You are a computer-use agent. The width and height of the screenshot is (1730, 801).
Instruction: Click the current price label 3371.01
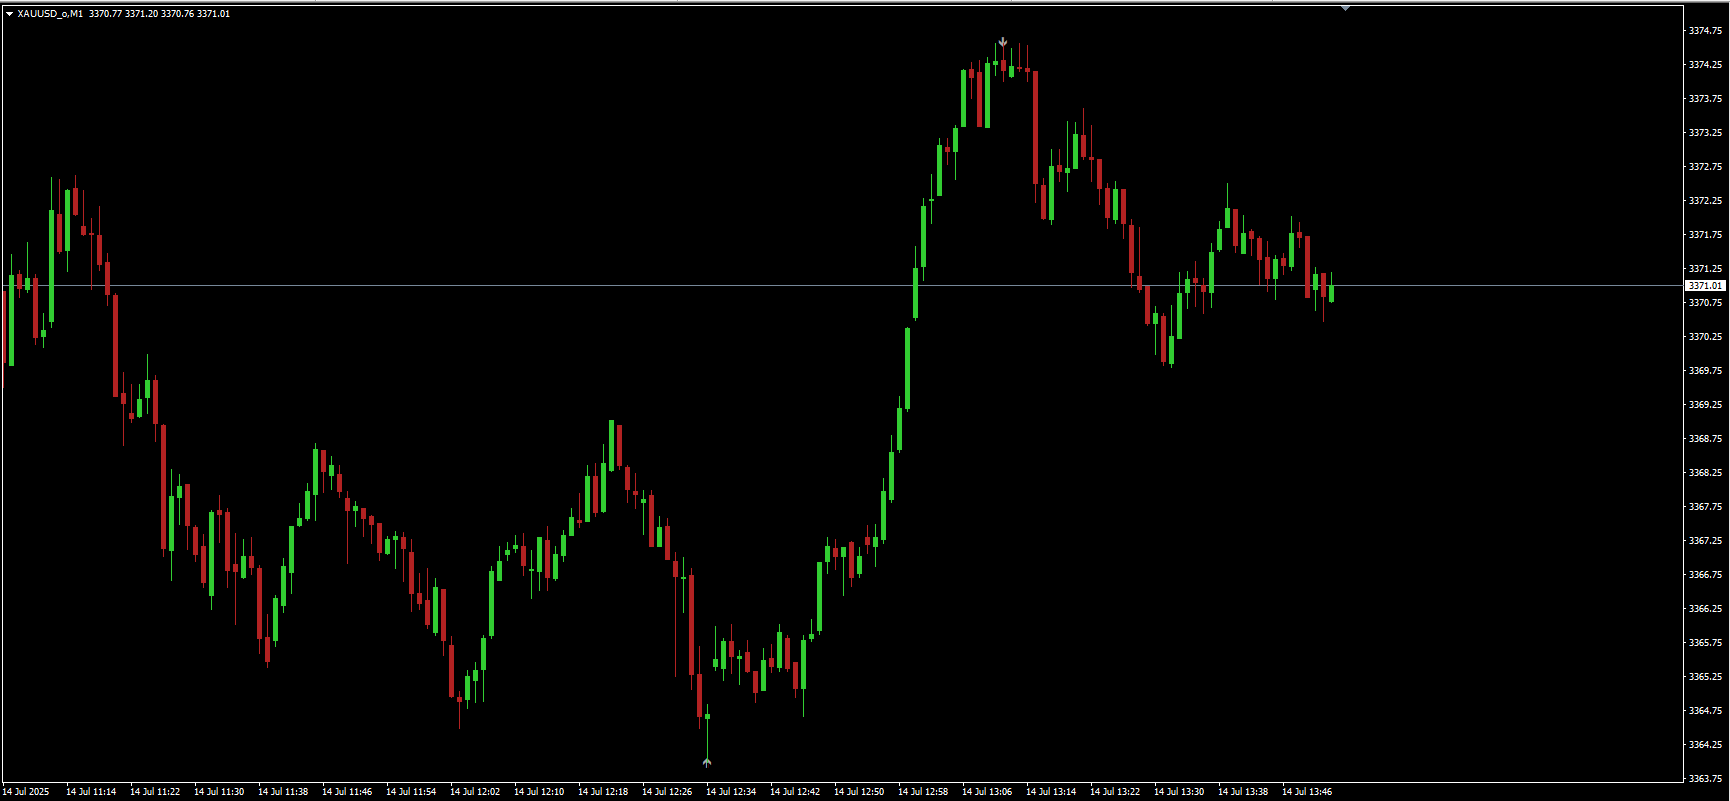tap(1705, 286)
